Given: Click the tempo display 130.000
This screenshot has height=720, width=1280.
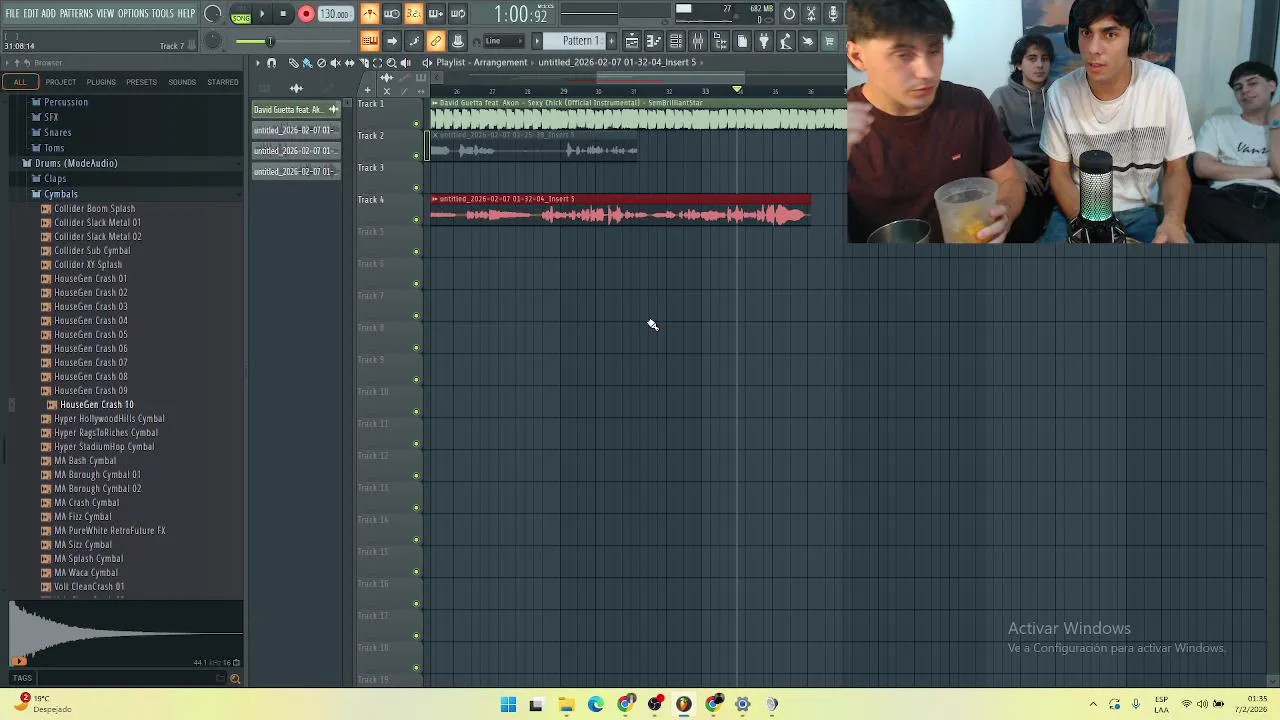Looking at the screenshot, I should [x=335, y=14].
